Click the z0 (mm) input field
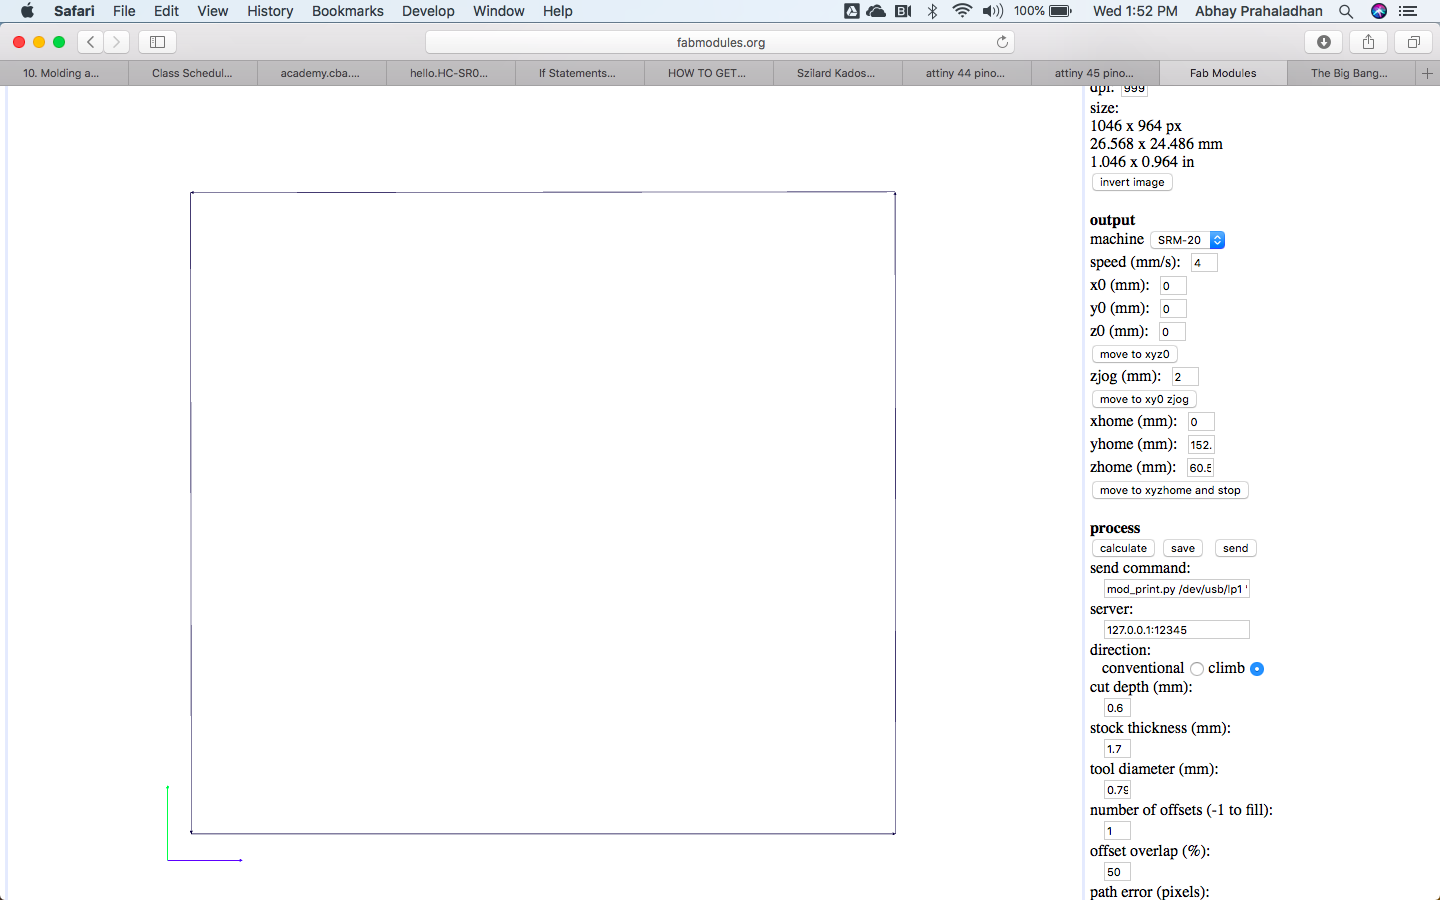Screen dimensions: 1440x900 click(1172, 332)
